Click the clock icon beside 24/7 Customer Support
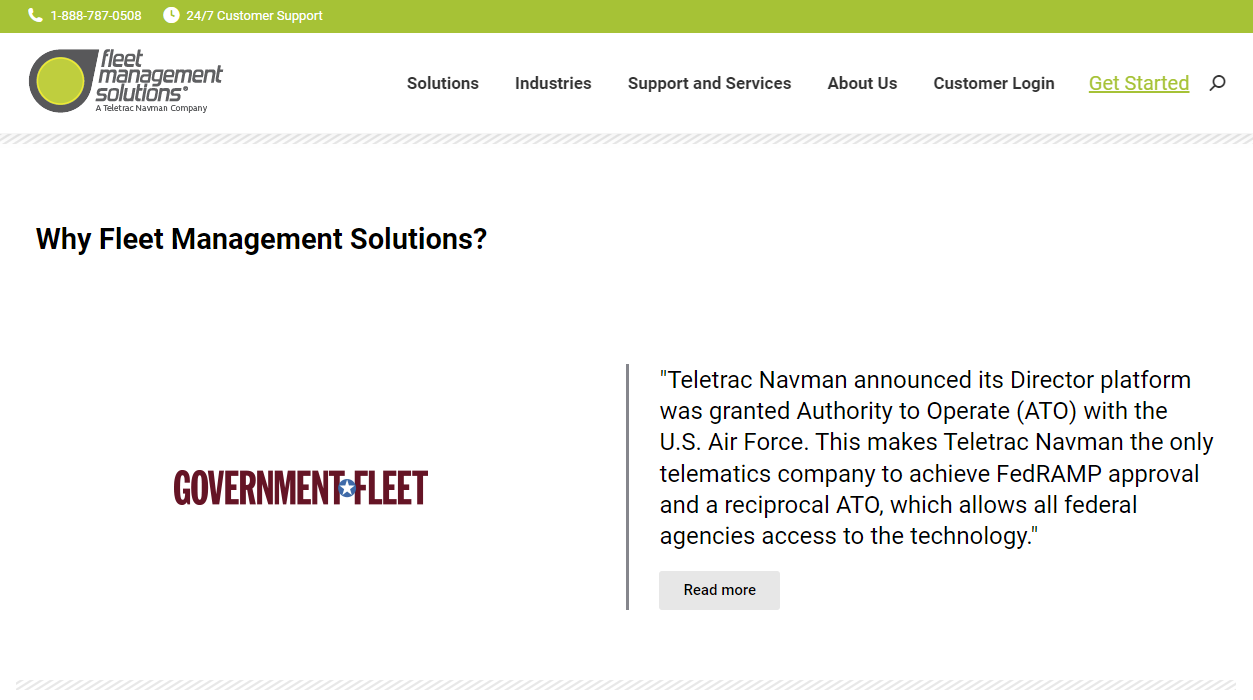The image size is (1253, 700). pos(170,15)
